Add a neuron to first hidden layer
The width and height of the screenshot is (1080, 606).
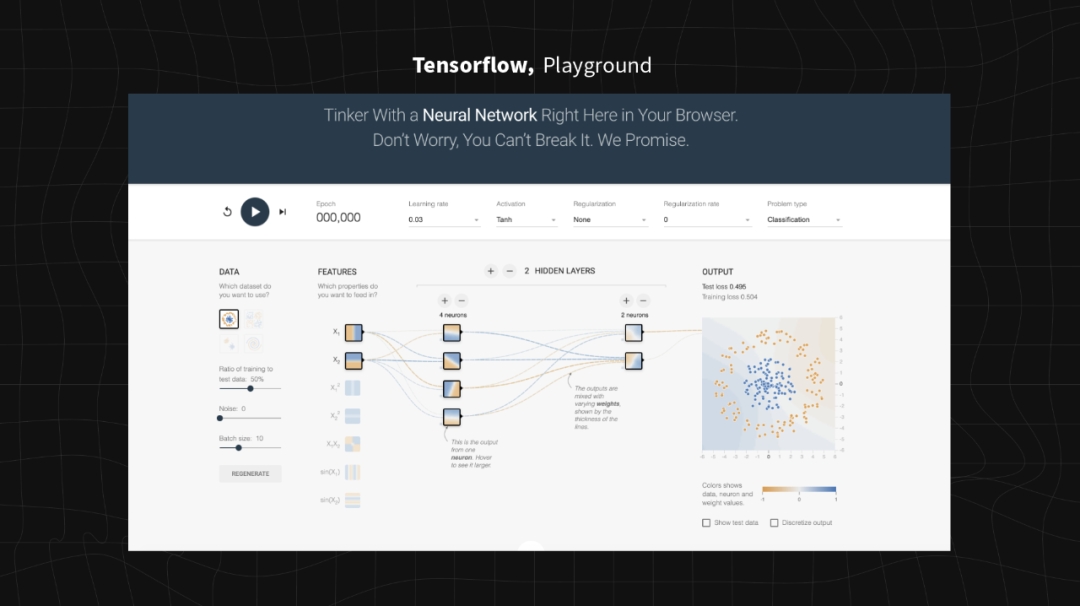444,300
